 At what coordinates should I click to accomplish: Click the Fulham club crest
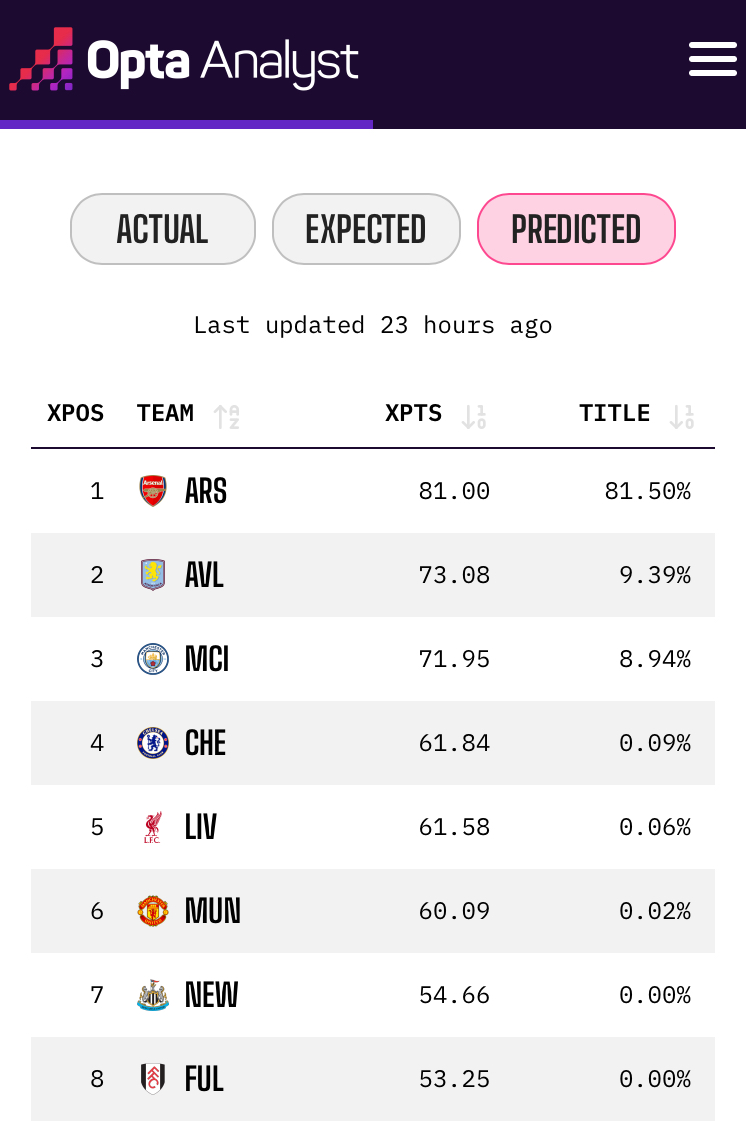(x=152, y=1079)
